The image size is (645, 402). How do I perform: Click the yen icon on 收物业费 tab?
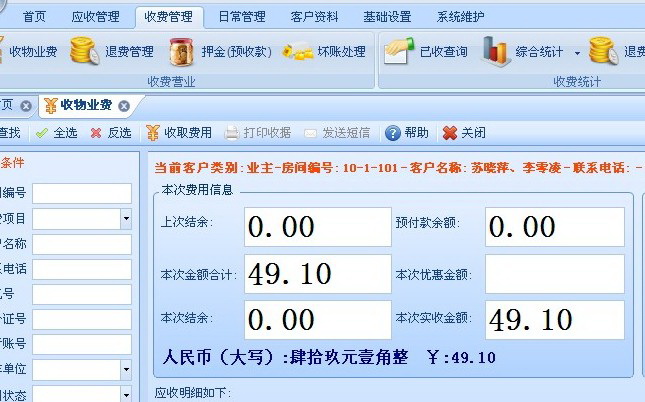[x=51, y=106]
